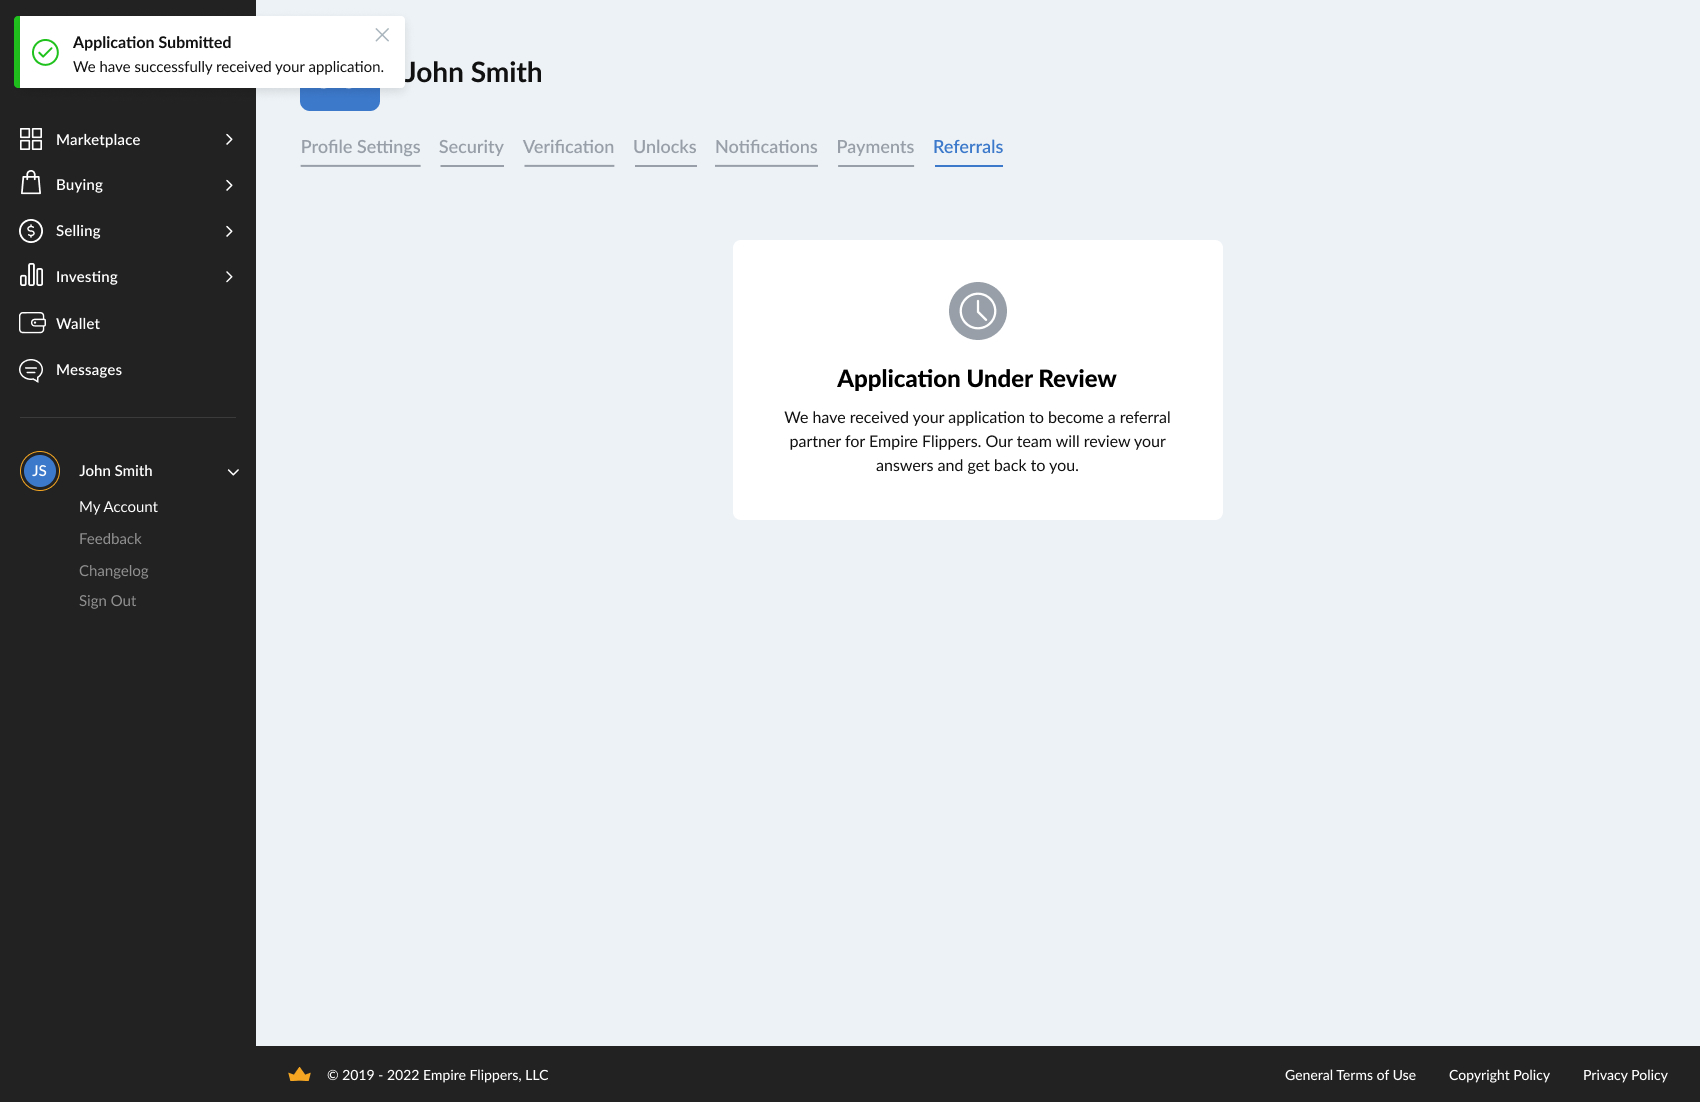The image size is (1700, 1102).
Task: Click the clock icon in review card
Action: tap(977, 311)
